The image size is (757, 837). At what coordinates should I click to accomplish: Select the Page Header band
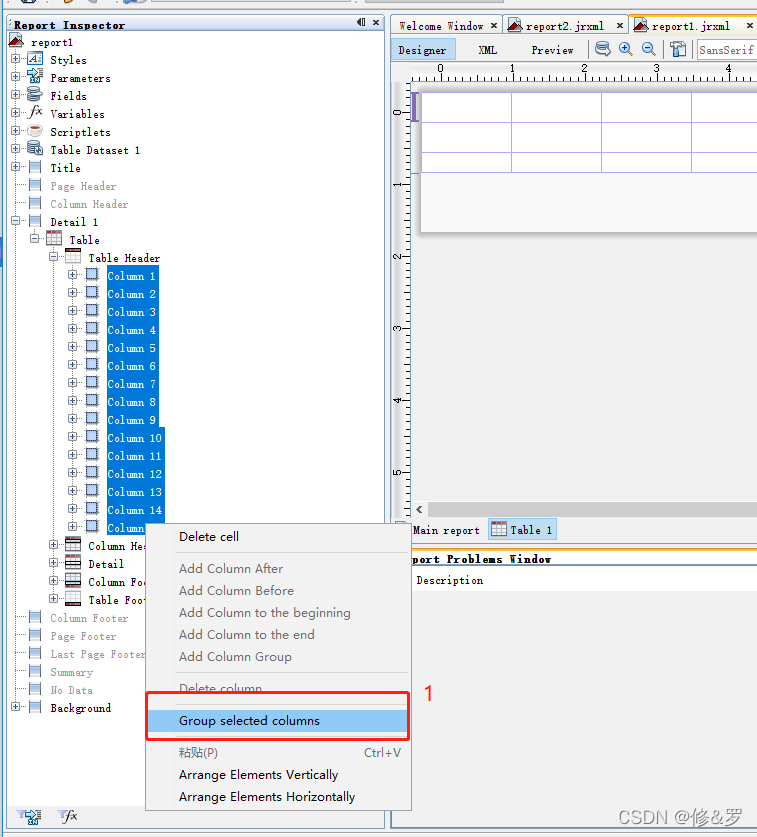pyautogui.click(x=83, y=186)
